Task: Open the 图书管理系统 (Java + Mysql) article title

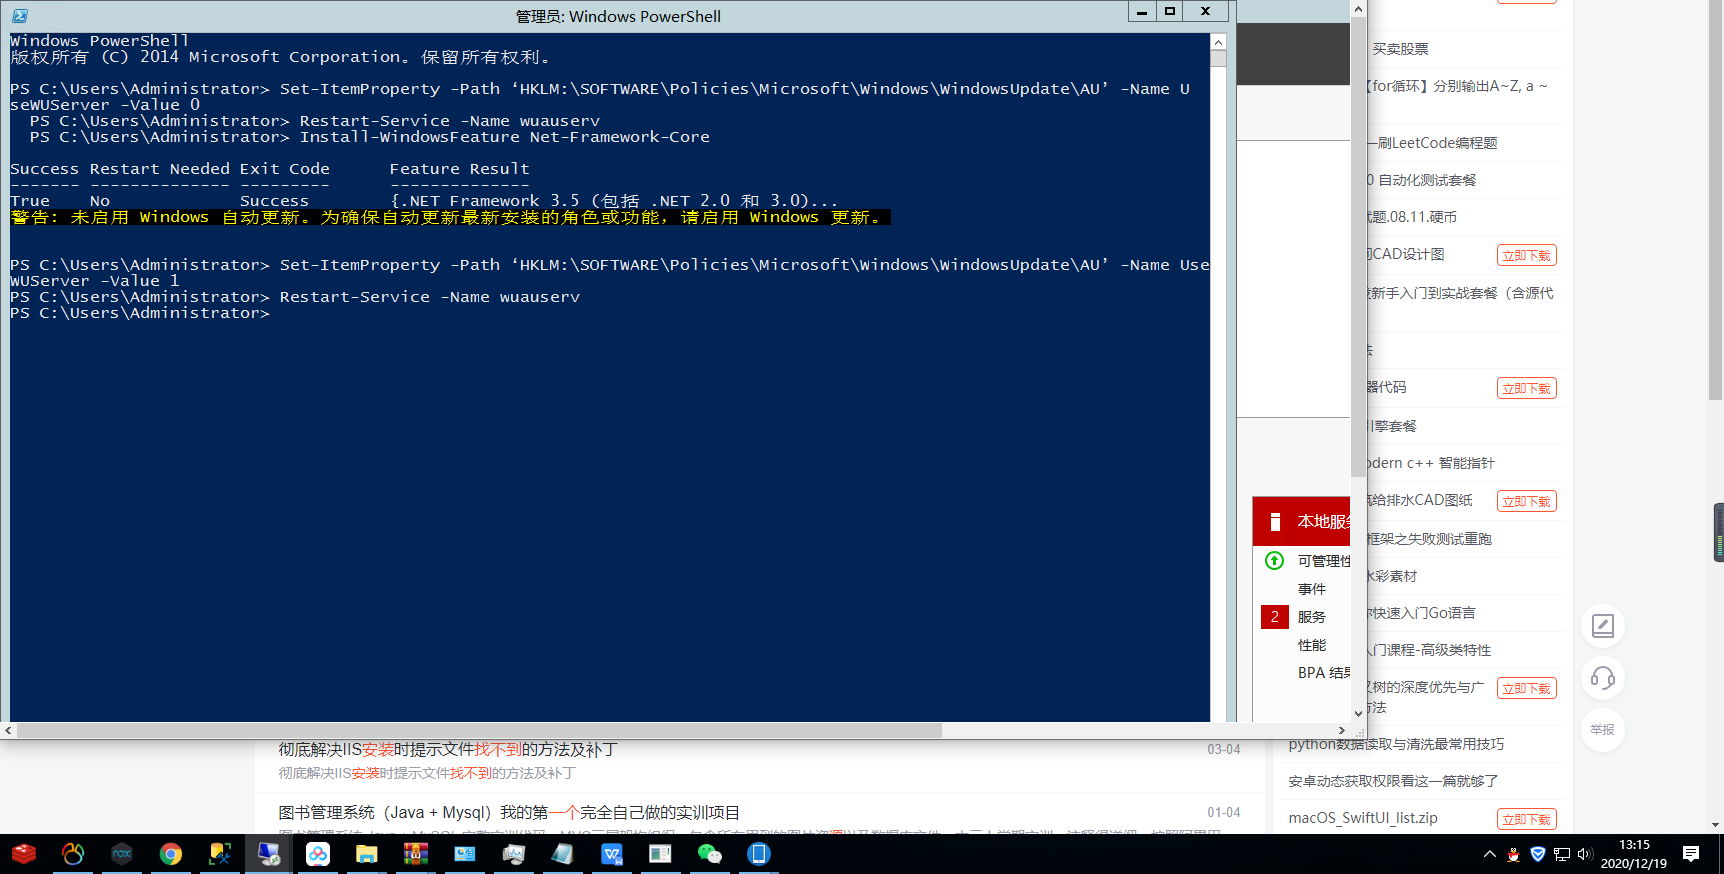Action: point(509,812)
